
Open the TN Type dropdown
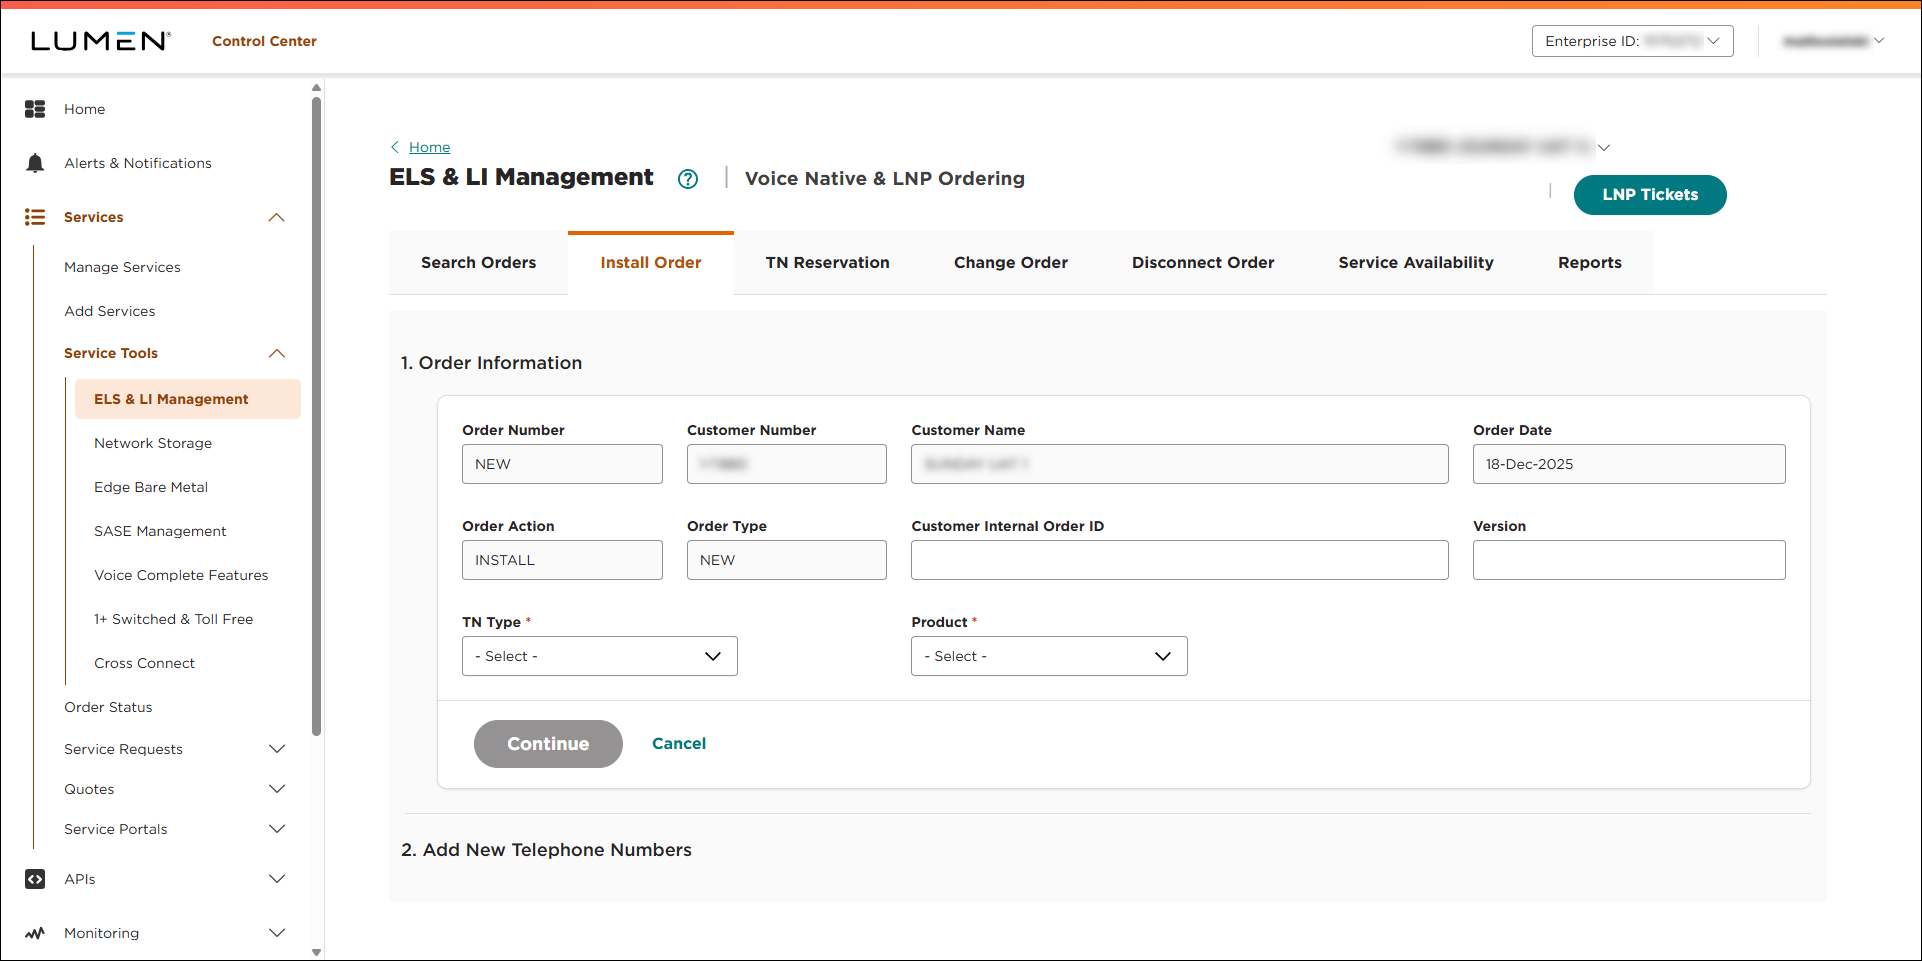599,656
